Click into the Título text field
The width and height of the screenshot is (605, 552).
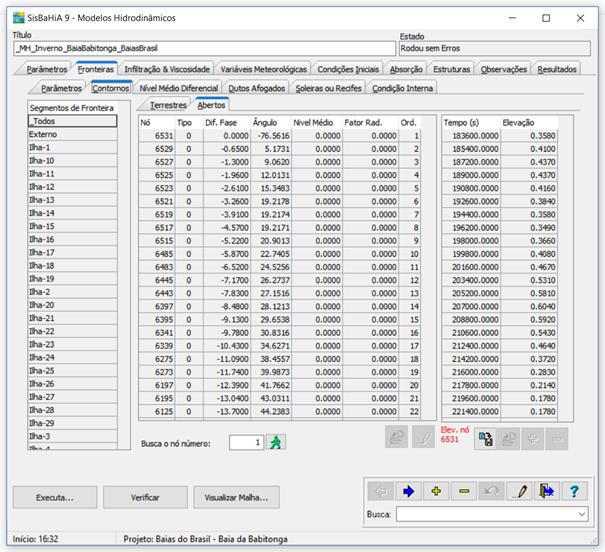(204, 49)
